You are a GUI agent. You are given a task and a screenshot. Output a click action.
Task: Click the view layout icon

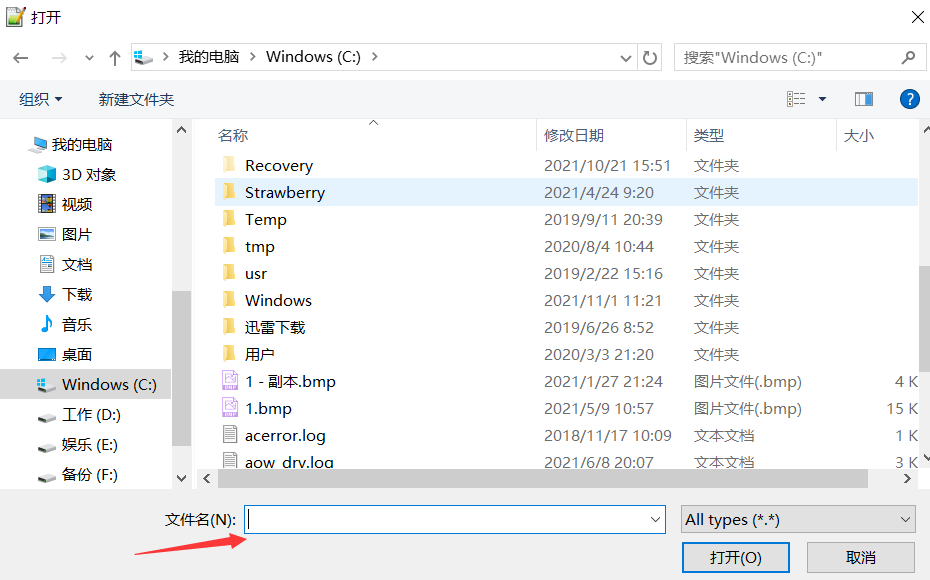(797, 99)
